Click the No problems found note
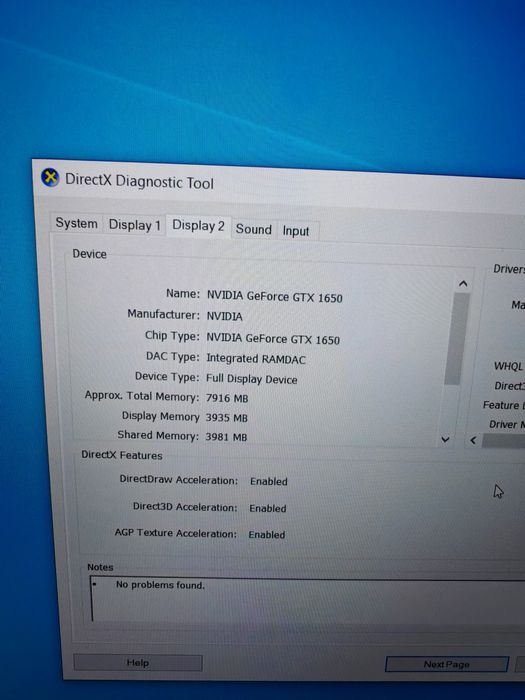The image size is (525, 700). pos(160,585)
